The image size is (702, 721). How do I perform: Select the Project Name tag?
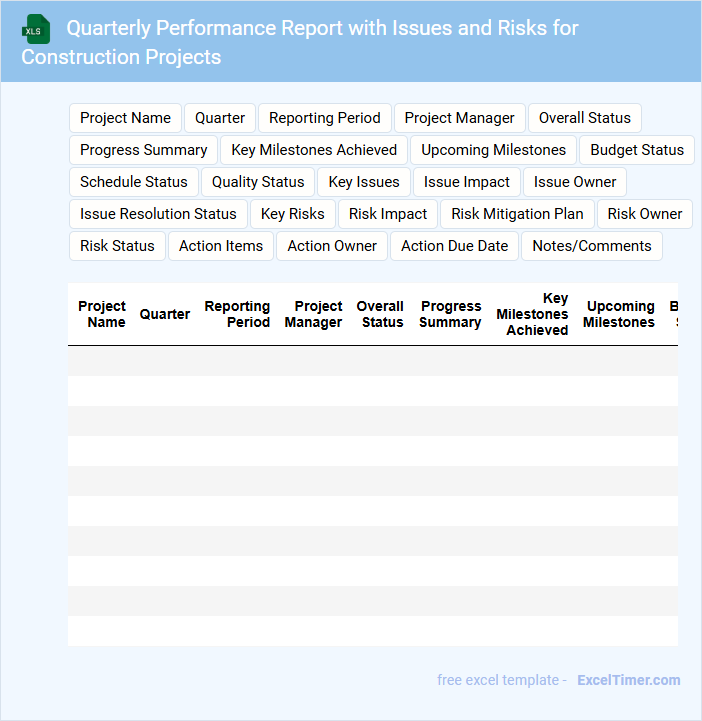[x=125, y=118]
